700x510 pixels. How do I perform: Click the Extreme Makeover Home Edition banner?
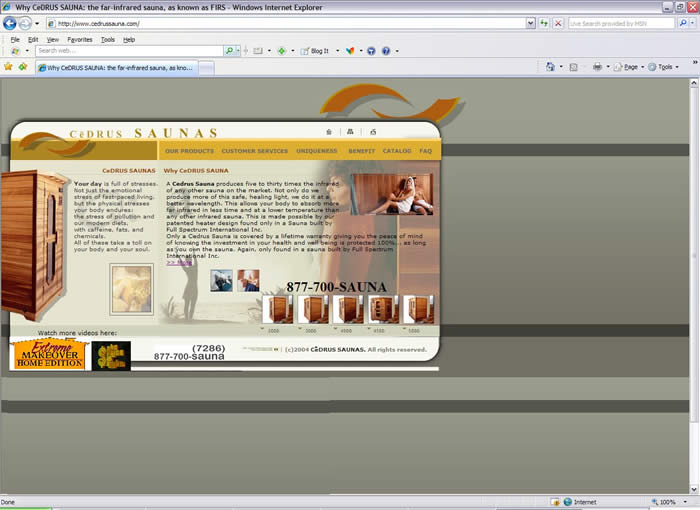(x=50, y=354)
